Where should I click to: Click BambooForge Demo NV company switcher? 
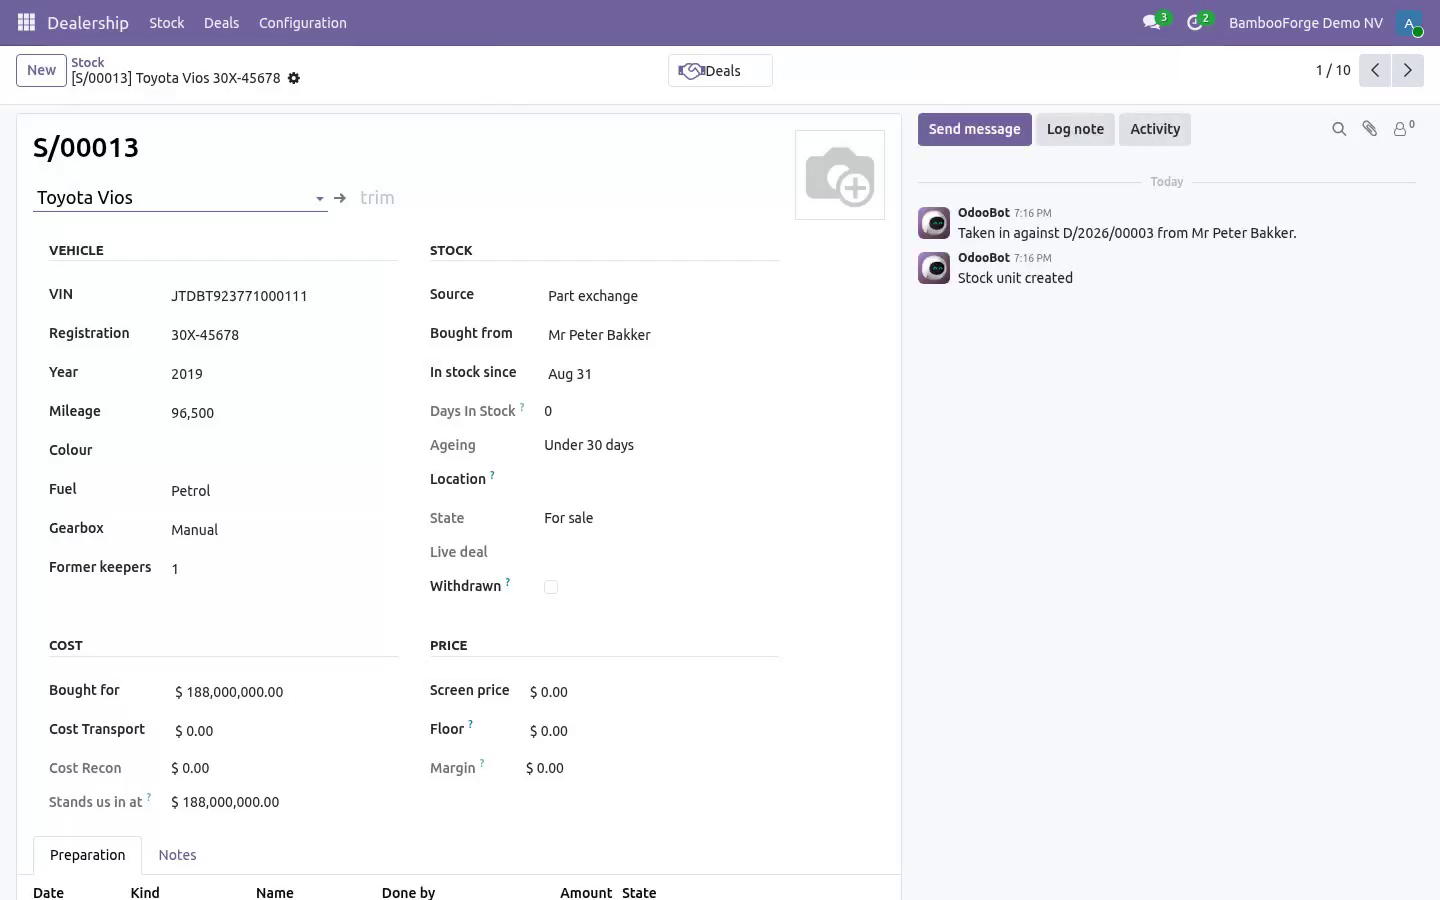coord(1306,23)
